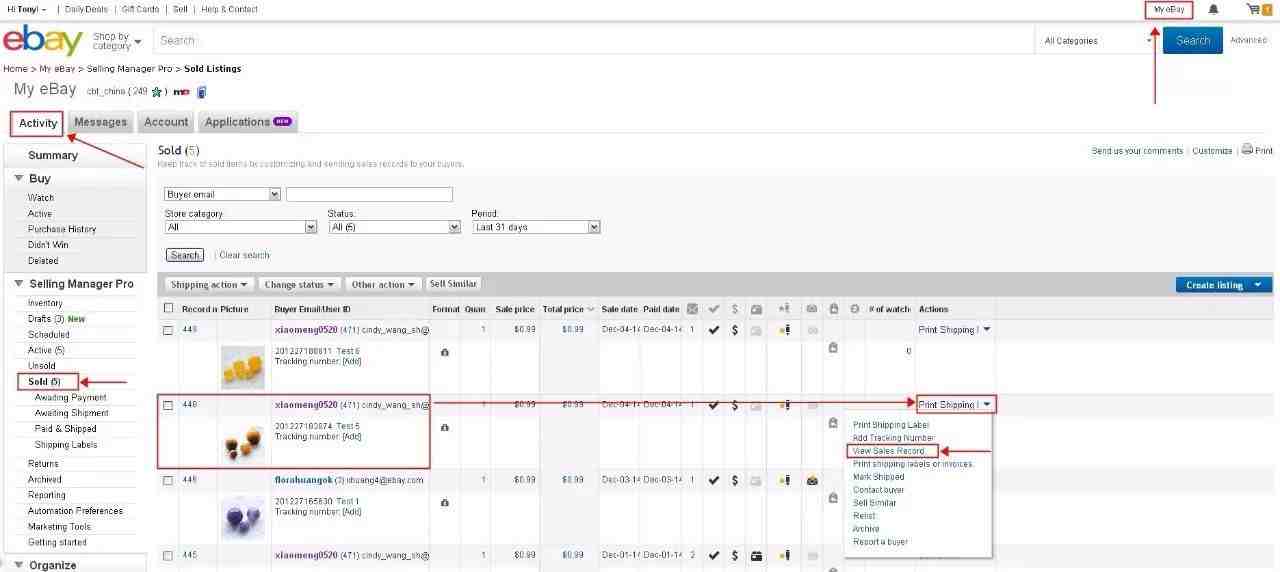
Task: Open the Status All (5) dropdown
Action: tap(394, 227)
